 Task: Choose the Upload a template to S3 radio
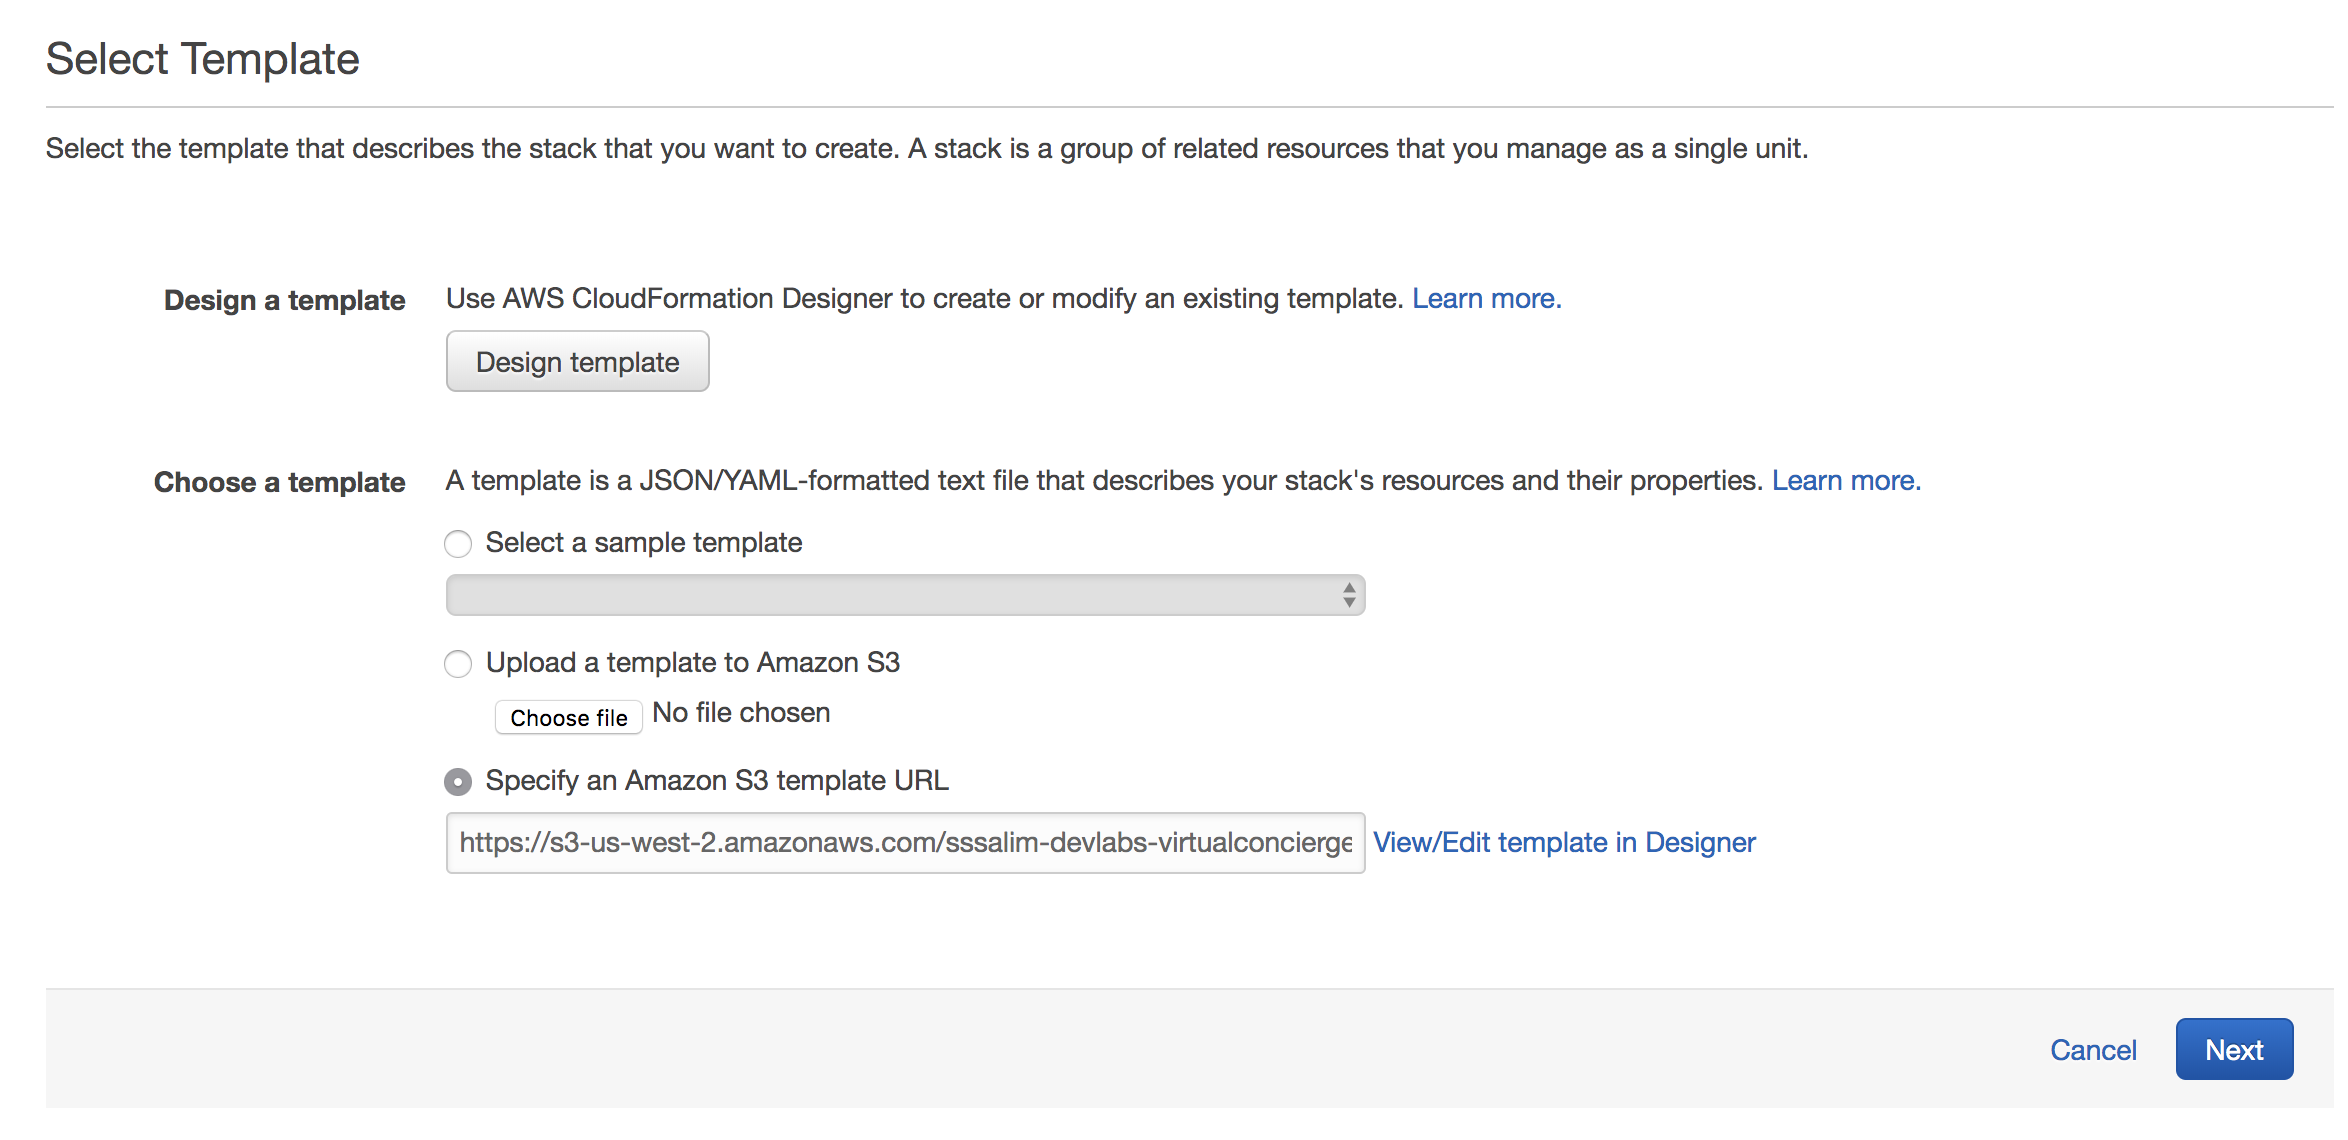pyautogui.click(x=458, y=664)
